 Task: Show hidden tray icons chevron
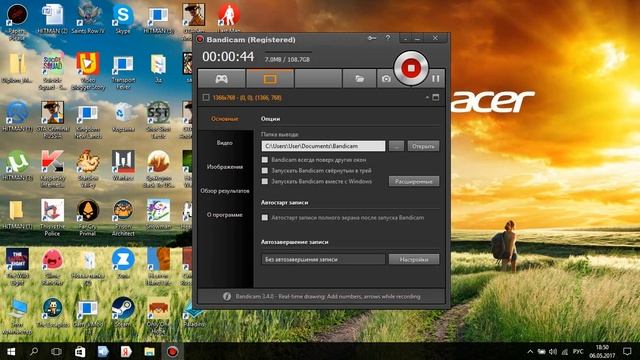[x=530, y=351]
